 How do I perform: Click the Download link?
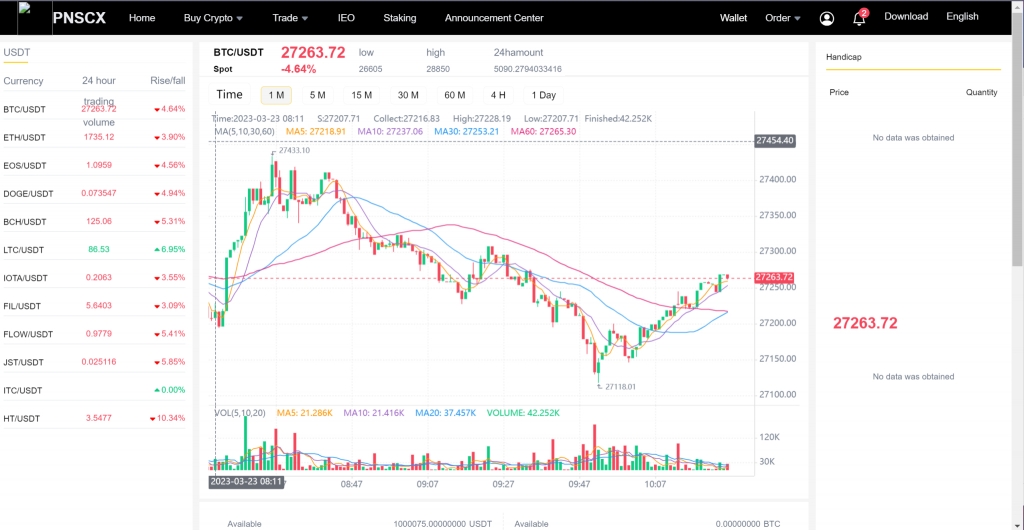pos(906,17)
